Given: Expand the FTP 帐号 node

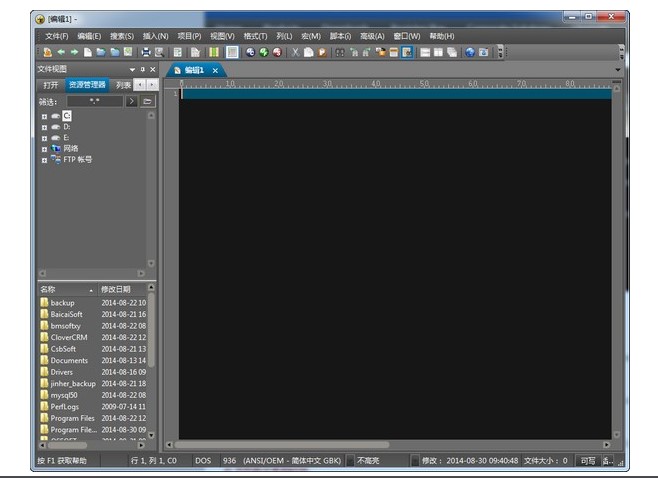Looking at the screenshot, I should [44, 160].
